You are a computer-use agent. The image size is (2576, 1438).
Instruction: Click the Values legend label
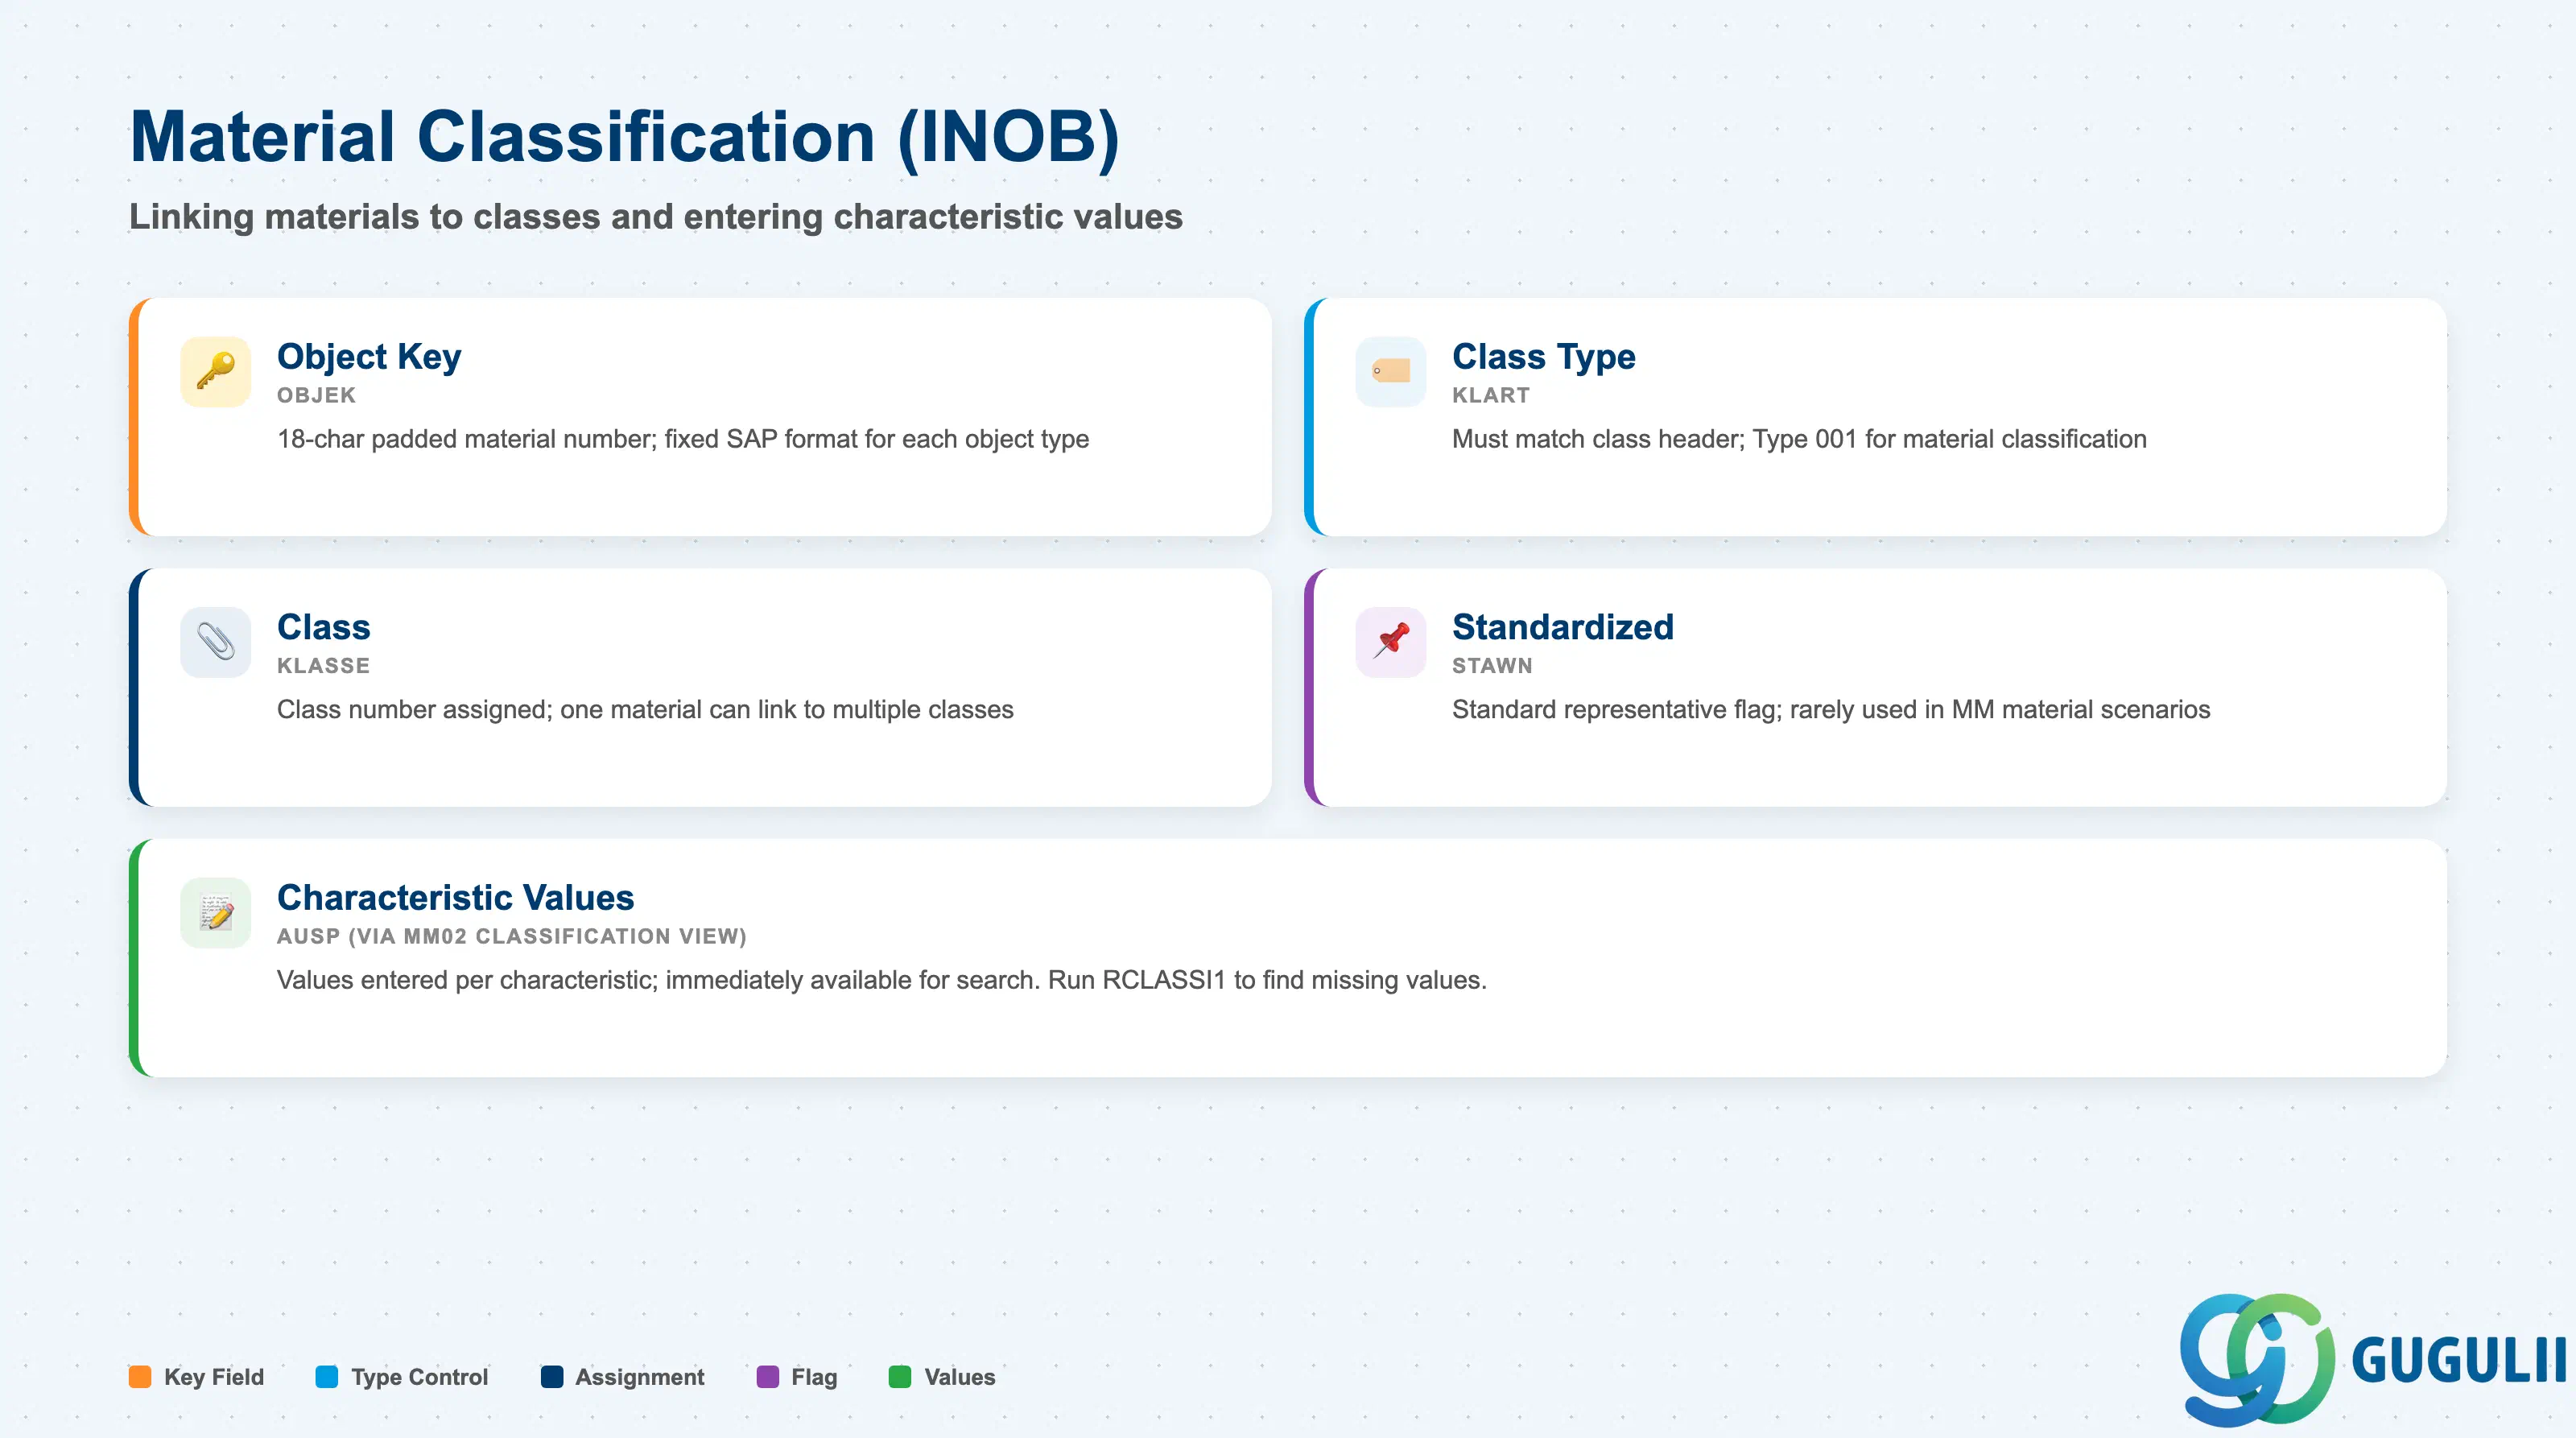tap(960, 1377)
